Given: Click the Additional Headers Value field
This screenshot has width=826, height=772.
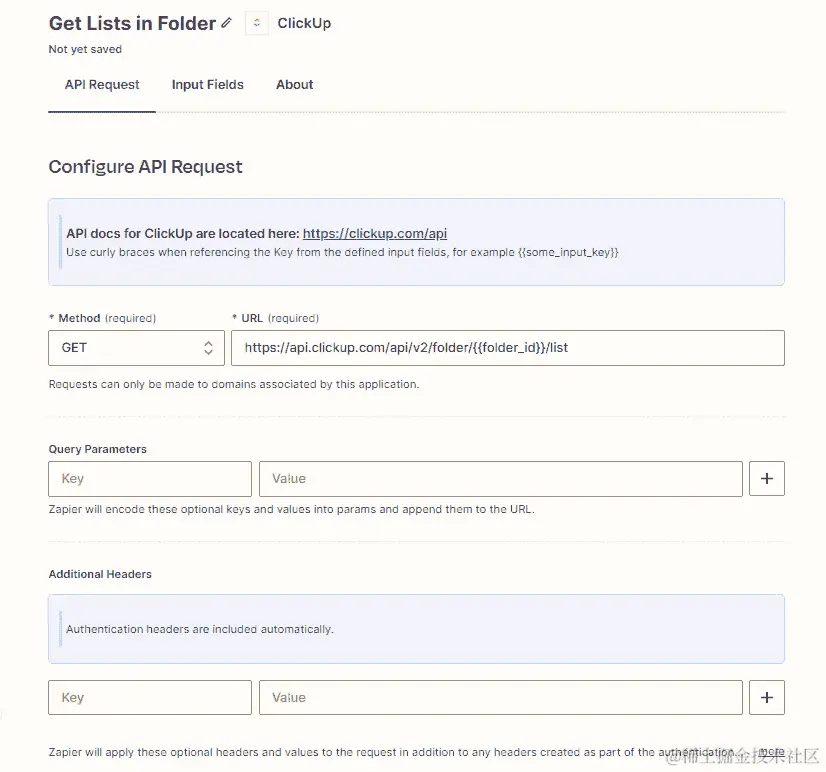Looking at the screenshot, I should click(500, 697).
